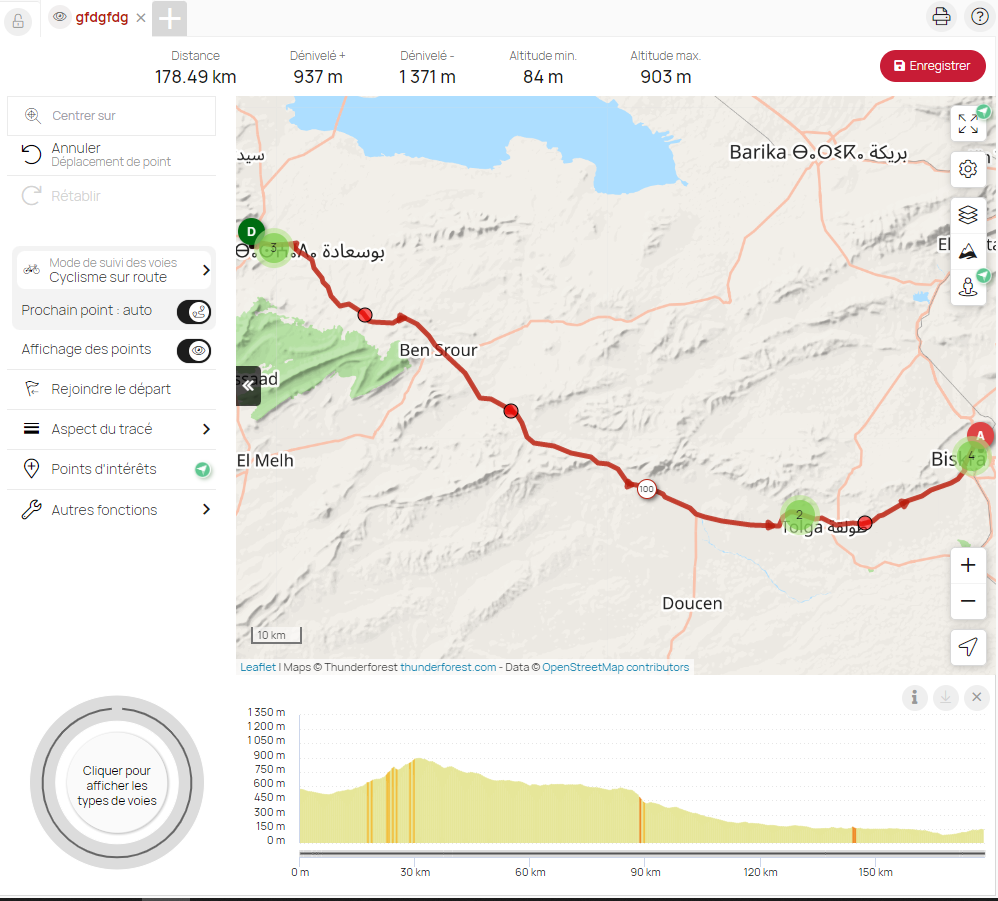The width and height of the screenshot is (998, 901).
Task: Open the map layers selector
Action: point(967,215)
